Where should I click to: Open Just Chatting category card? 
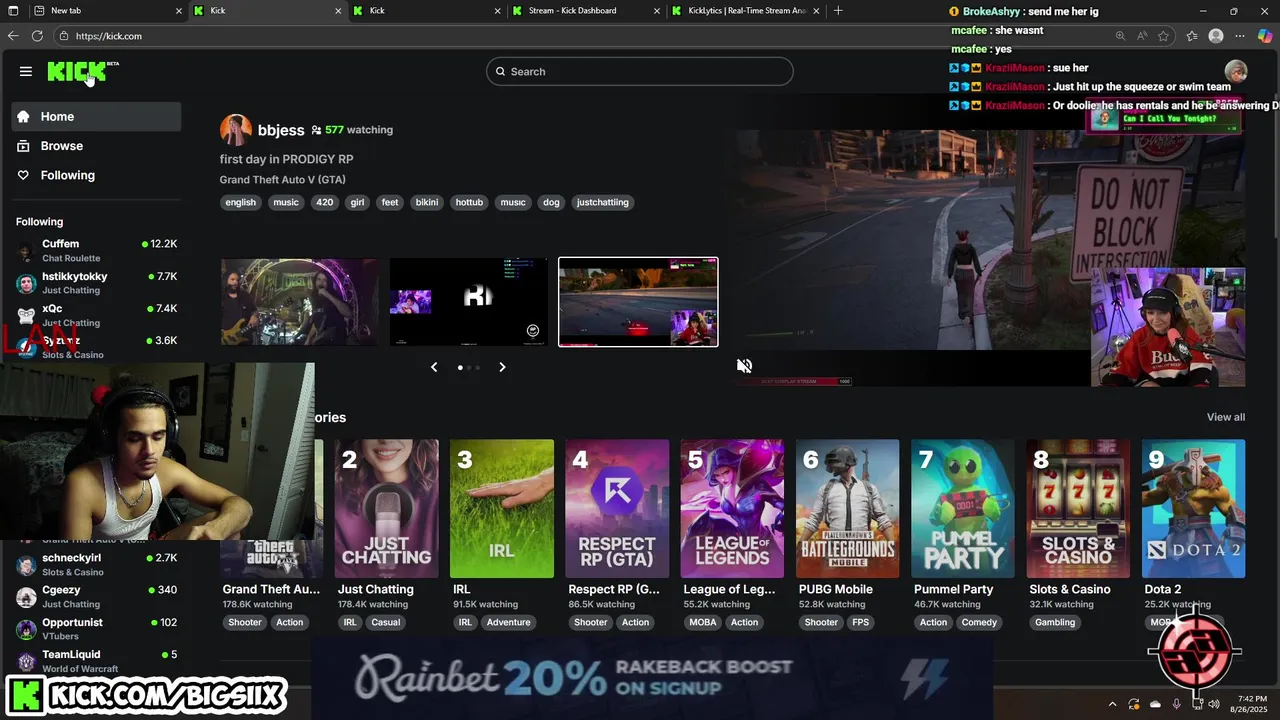(x=386, y=509)
